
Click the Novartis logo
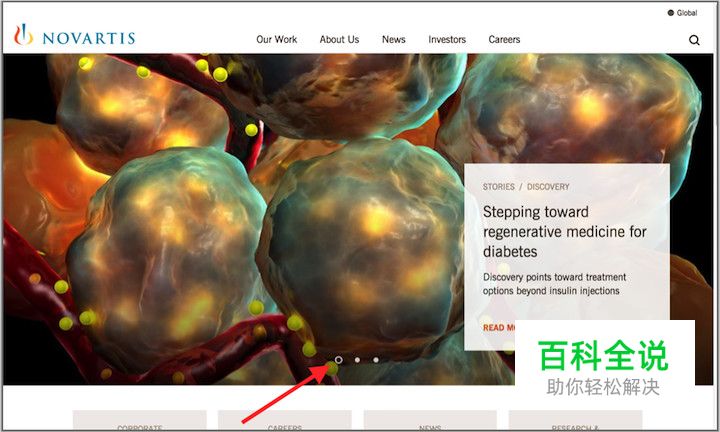click(x=74, y=35)
